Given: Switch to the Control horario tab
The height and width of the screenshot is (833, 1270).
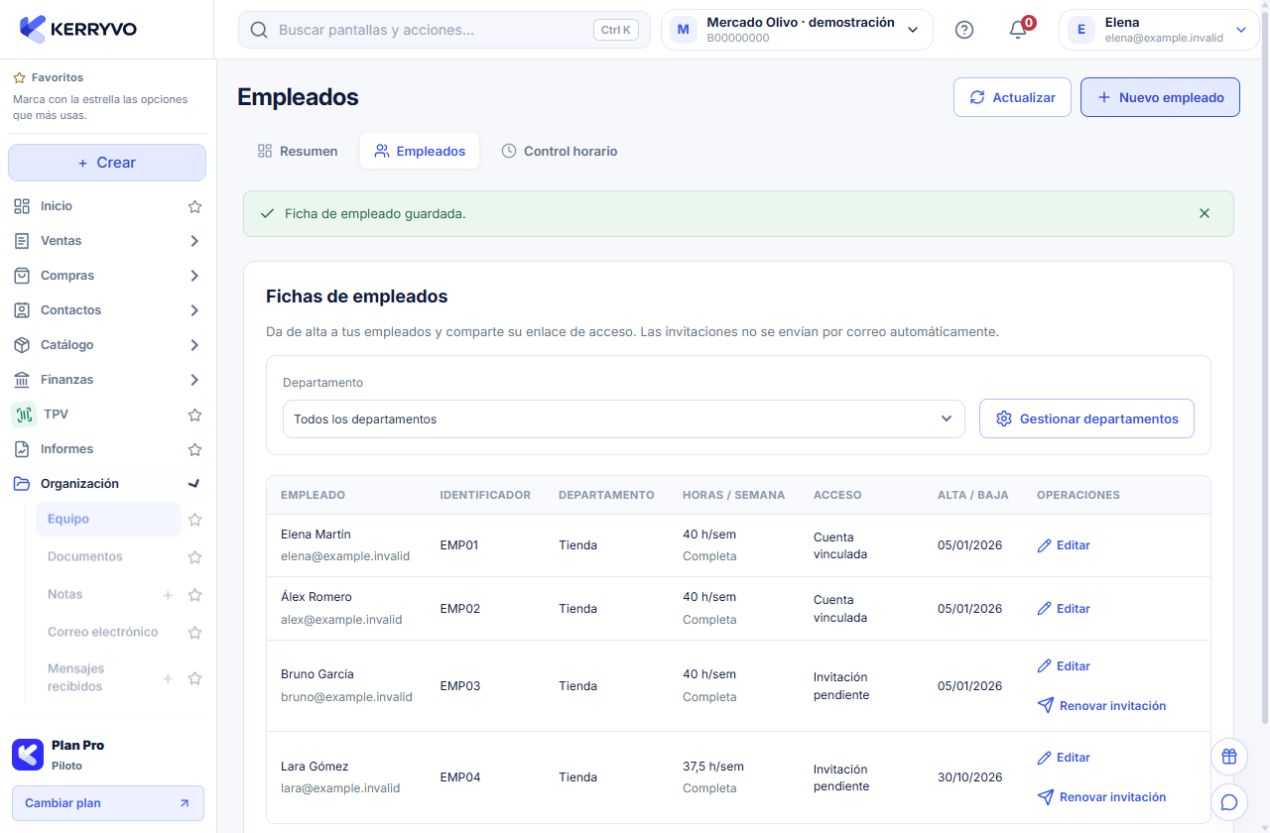Looking at the screenshot, I should coord(559,151).
